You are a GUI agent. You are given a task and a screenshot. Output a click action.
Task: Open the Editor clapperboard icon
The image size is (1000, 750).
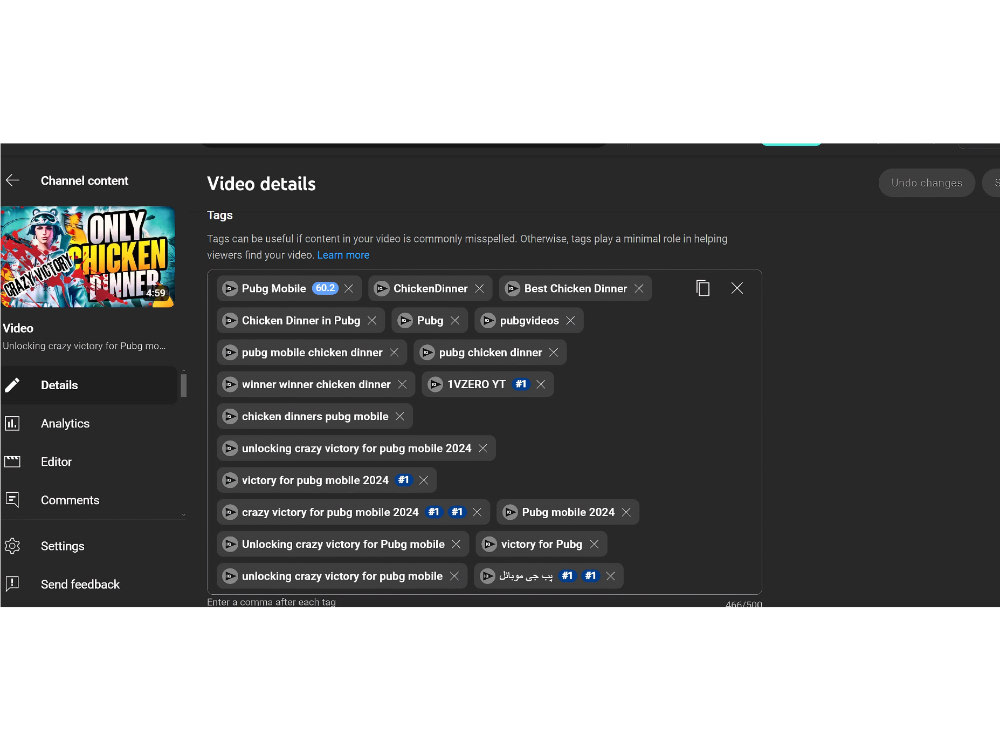(12, 462)
